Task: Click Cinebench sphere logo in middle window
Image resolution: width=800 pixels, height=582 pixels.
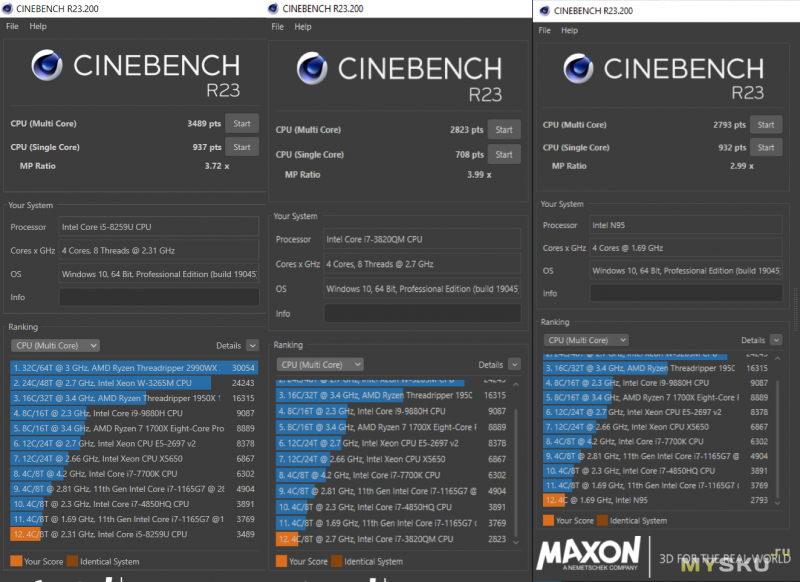Action: [x=312, y=68]
